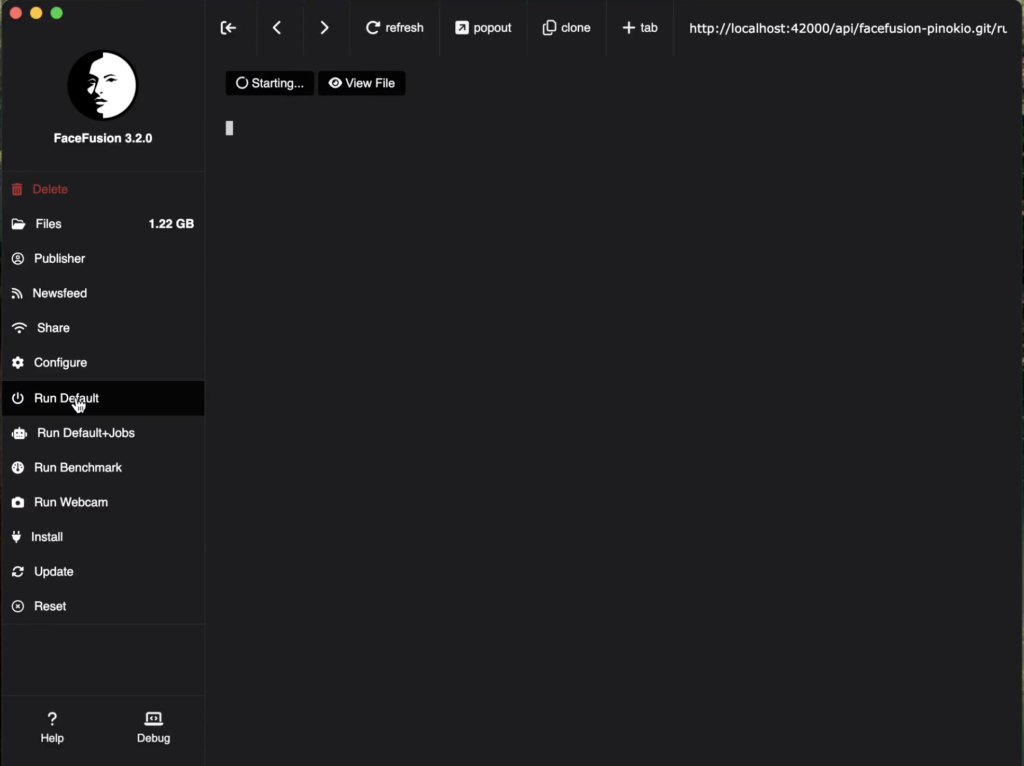Image resolution: width=1024 pixels, height=766 pixels.
Task: Open Help with the question mark
Action: pyautogui.click(x=52, y=719)
